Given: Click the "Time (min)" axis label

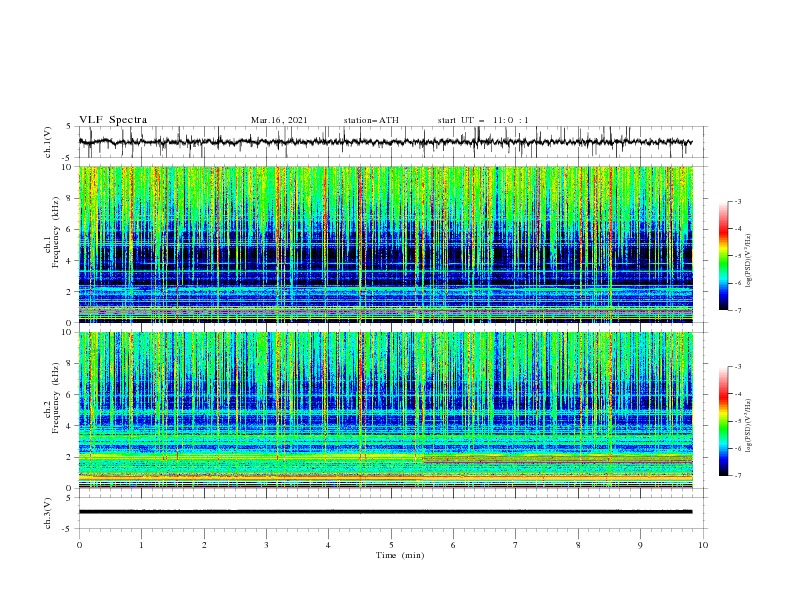Looking at the screenshot, I should tap(400, 555).
